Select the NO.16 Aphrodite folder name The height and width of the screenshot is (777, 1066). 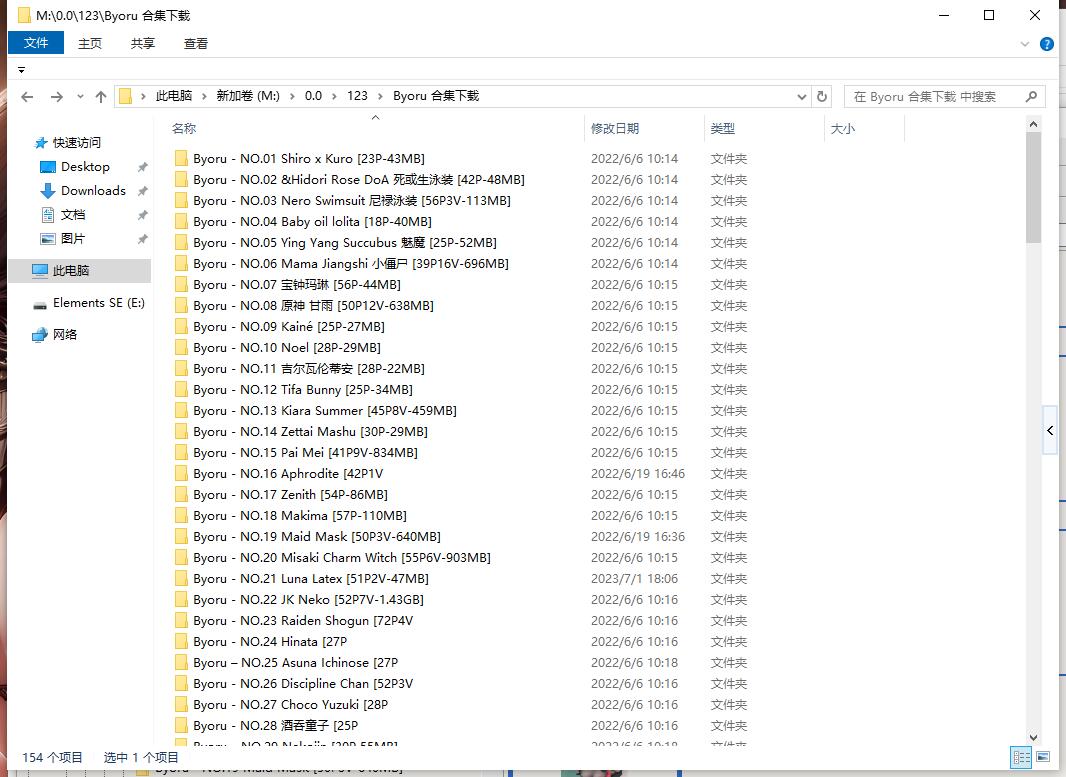click(x=288, y=474)
